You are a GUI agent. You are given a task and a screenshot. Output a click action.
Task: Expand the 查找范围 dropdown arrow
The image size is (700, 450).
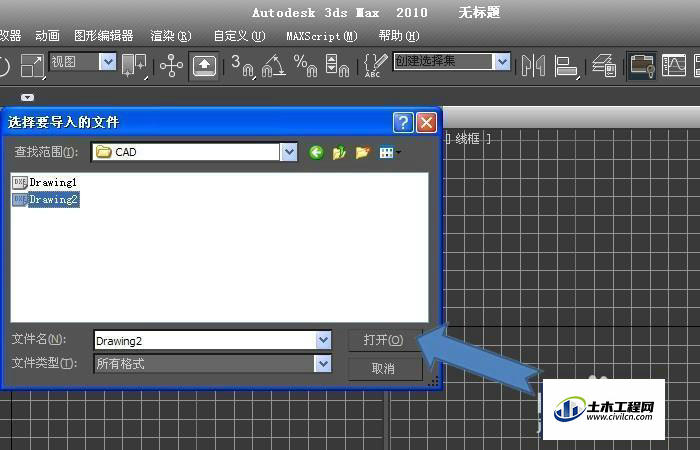coord(289,152)
